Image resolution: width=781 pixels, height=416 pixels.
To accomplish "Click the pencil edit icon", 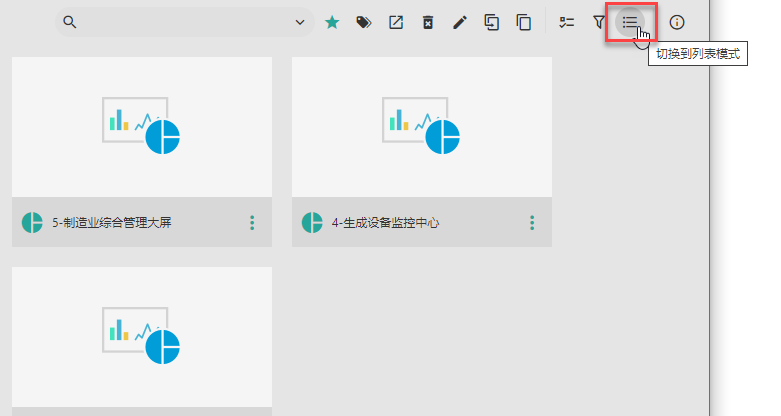I will pyautogui.click(x=460, y=22).
